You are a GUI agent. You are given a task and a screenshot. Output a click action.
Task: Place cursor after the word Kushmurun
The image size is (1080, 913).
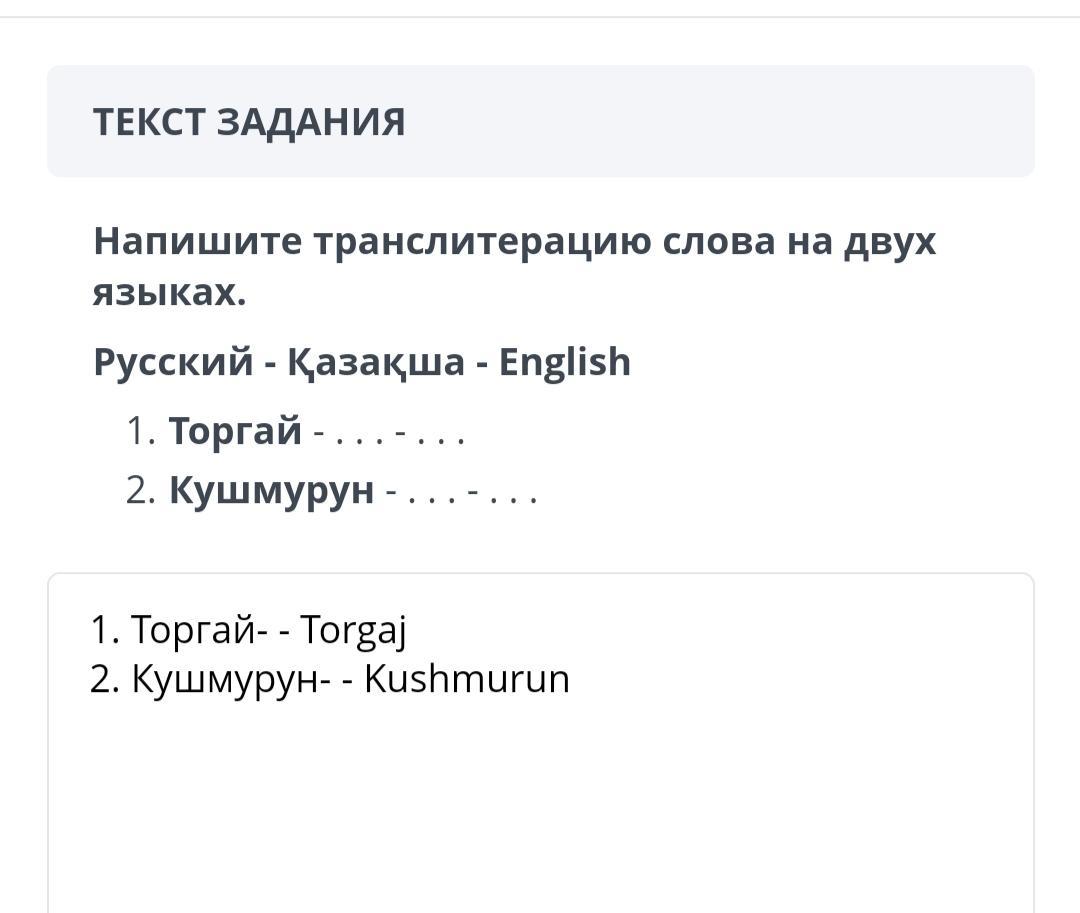pos(571,680)
